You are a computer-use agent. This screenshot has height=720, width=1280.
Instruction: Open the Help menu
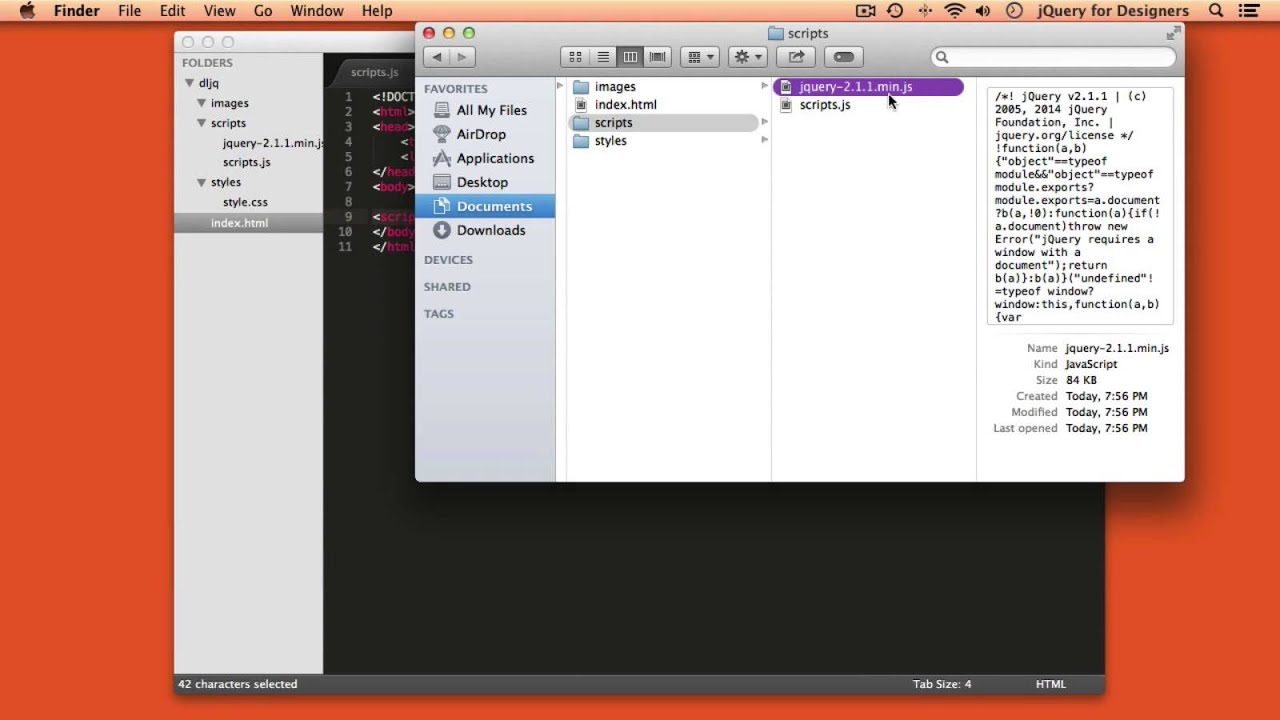377,11
